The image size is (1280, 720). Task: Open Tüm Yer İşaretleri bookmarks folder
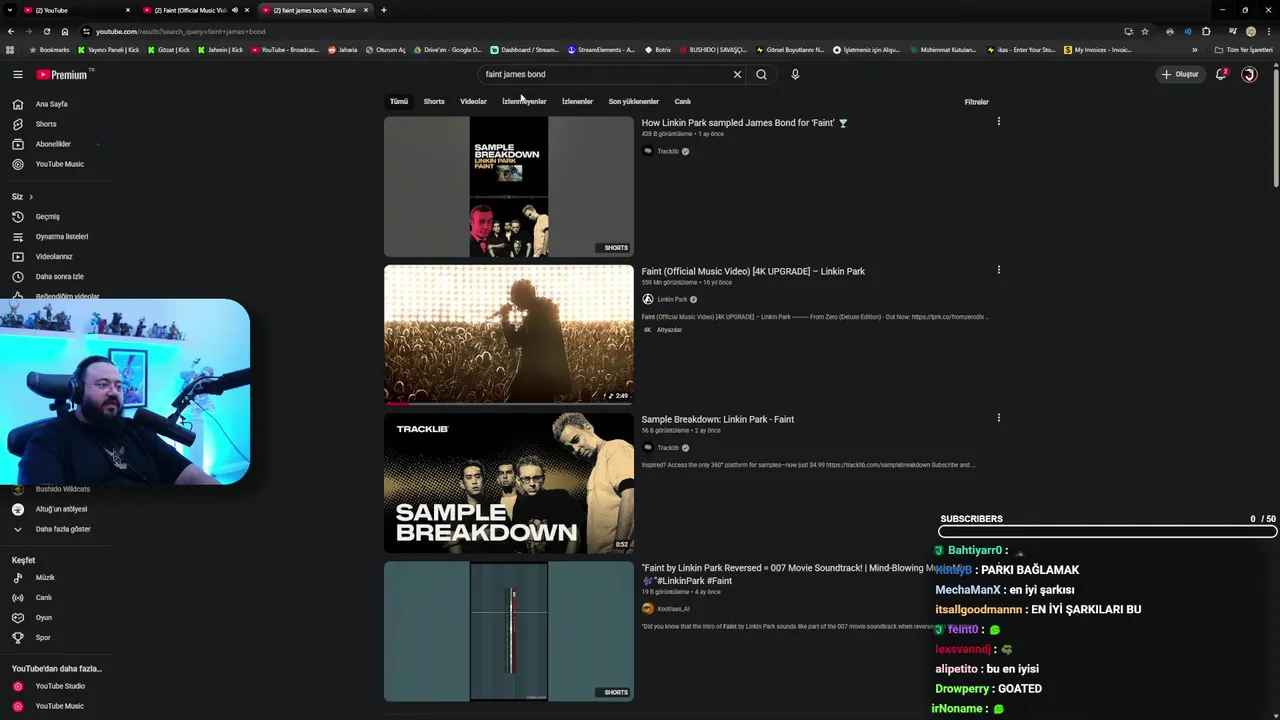click(1243, 50)
